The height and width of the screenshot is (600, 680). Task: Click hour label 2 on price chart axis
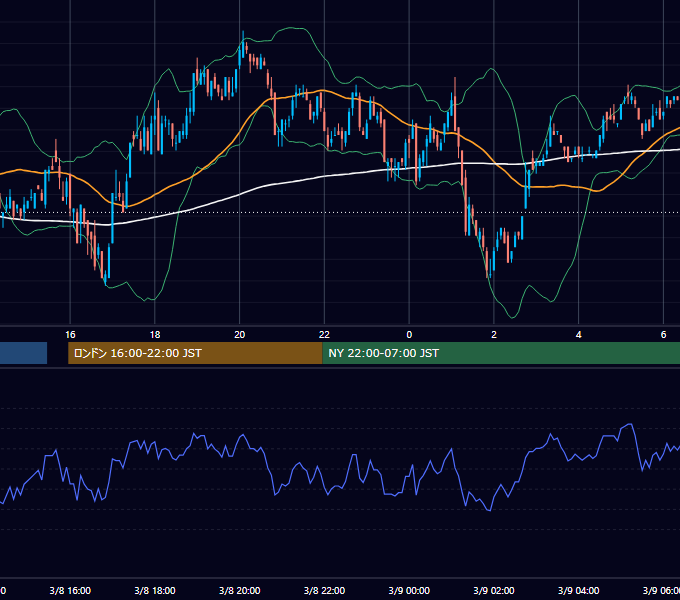click(x=494, y=334)
